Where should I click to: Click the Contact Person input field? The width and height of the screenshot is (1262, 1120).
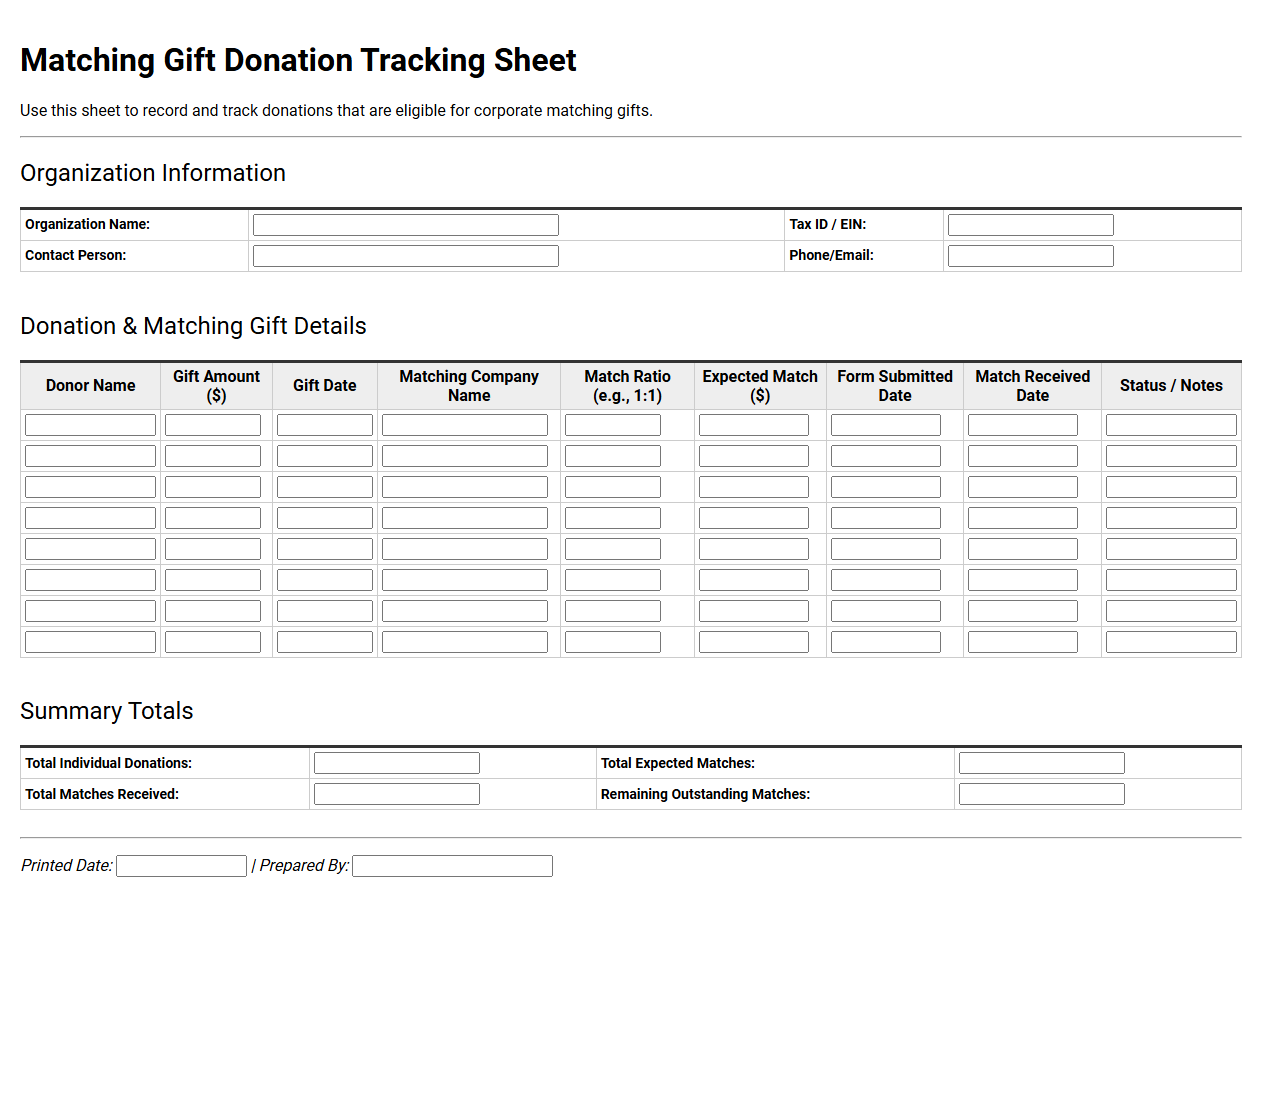coord(406,256)
